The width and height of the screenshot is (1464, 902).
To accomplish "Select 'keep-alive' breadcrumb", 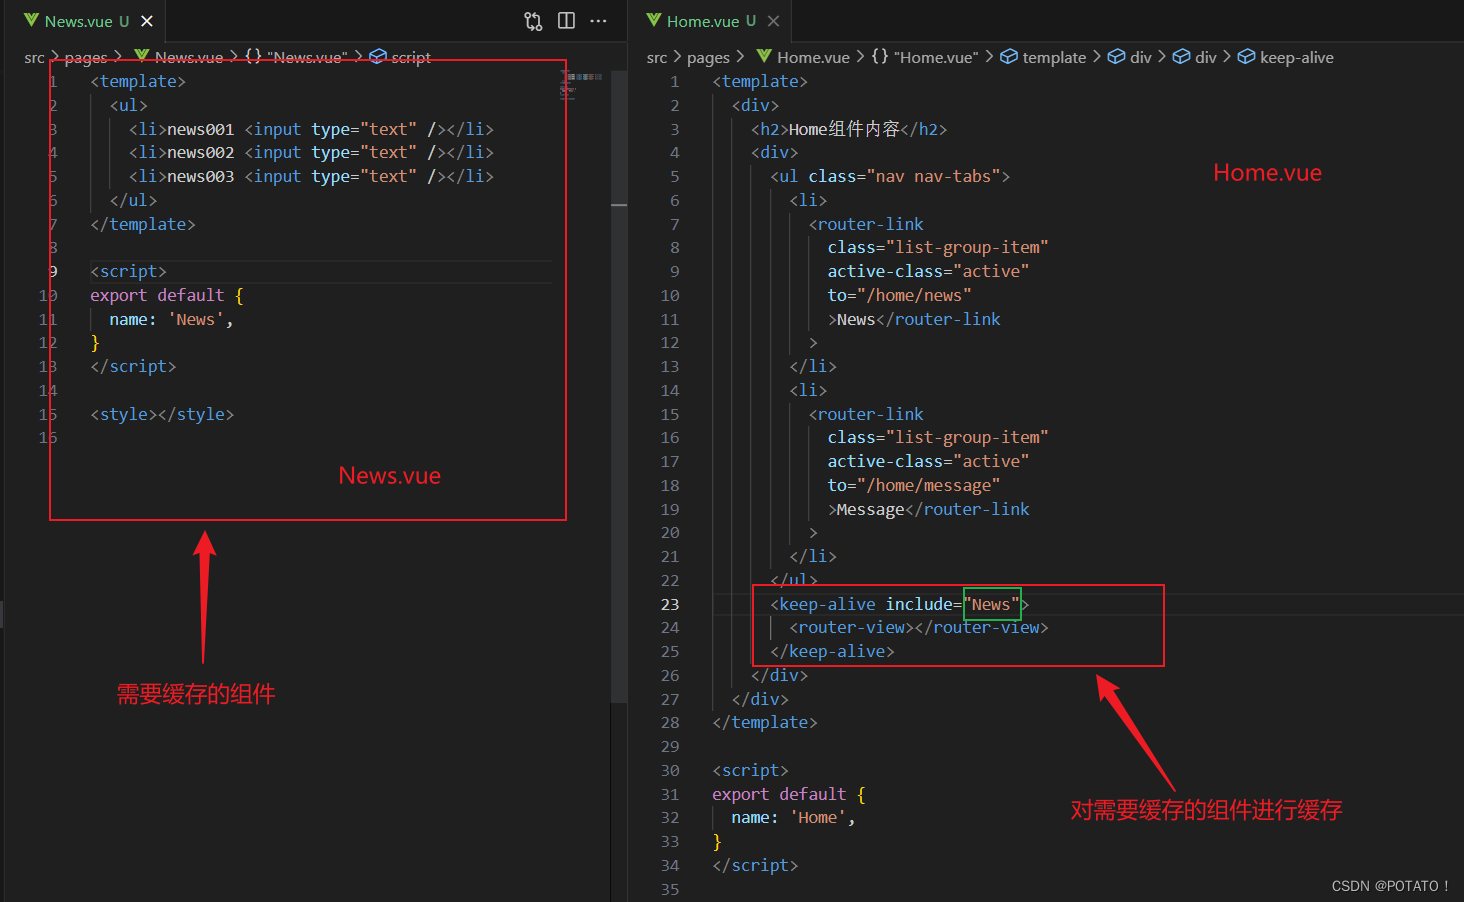I will tap(1297, 58).
